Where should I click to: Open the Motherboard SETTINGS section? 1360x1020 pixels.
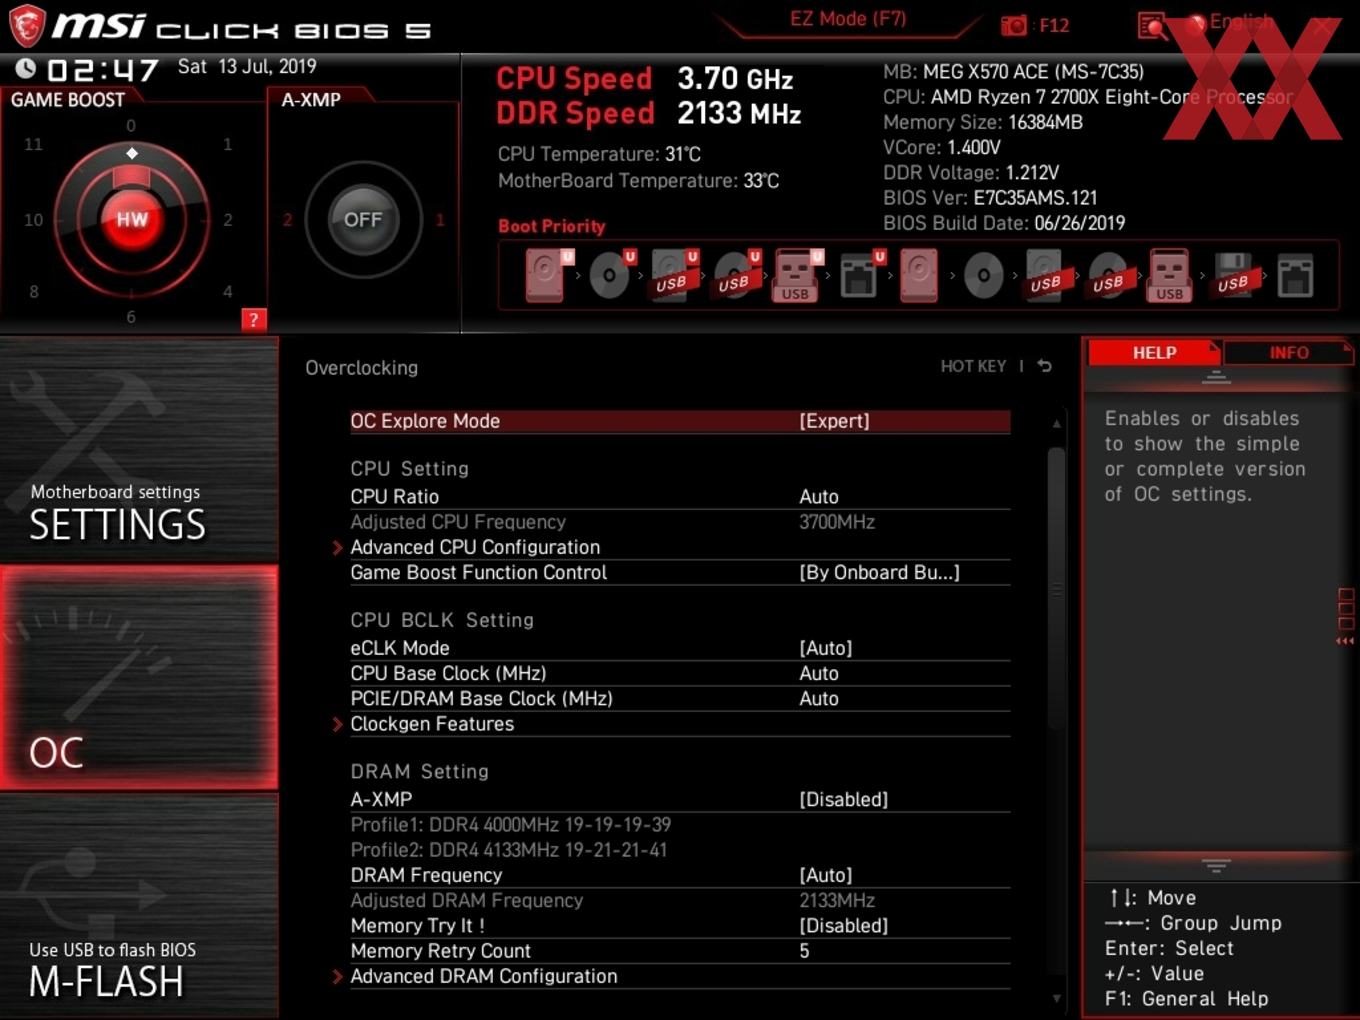coord(139,450)
